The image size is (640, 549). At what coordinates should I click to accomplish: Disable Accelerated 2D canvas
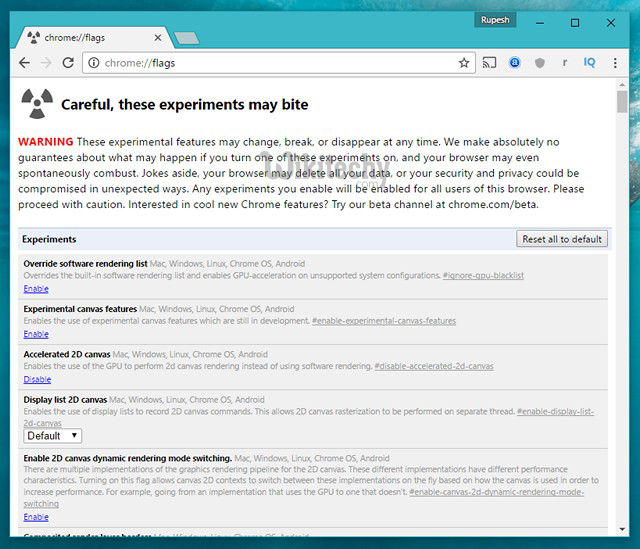coord(37,379)
